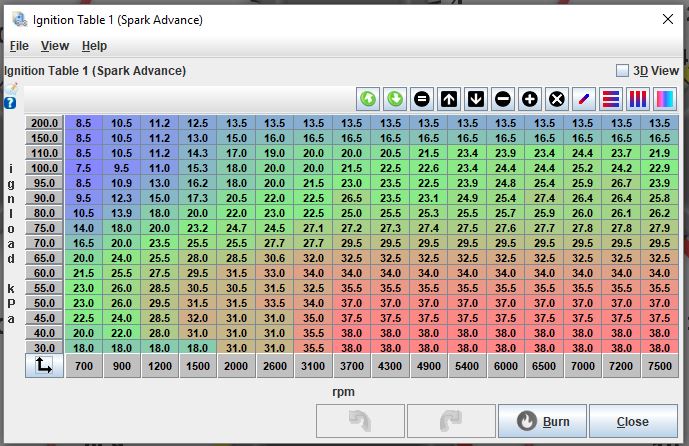Select the 200.0 kPa row header
The height and width of the screenshot is (446, 689).
point(44,123)
